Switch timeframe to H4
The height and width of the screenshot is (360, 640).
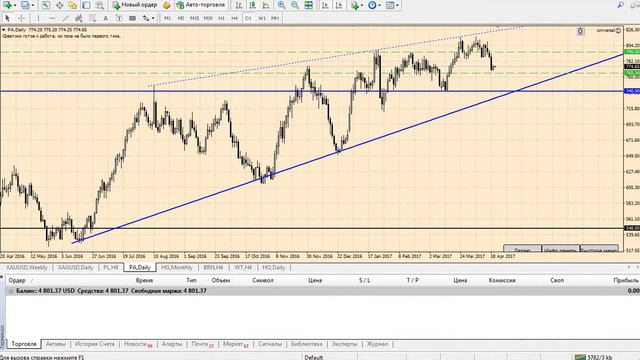[234, 18]
